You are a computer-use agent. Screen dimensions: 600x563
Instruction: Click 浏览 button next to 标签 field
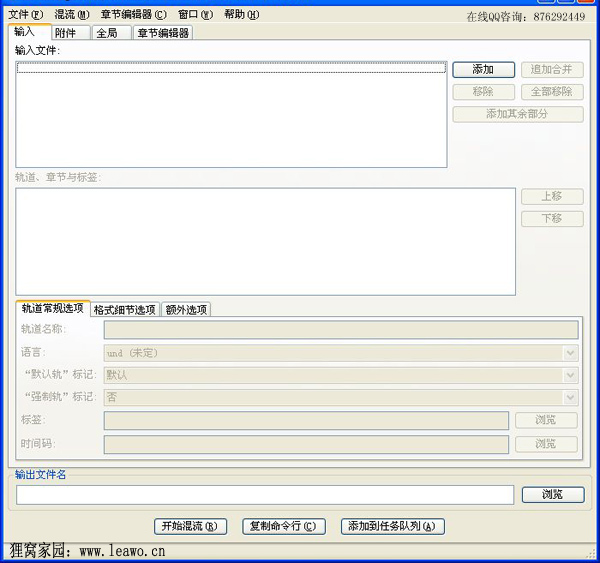tap(546, 420)
